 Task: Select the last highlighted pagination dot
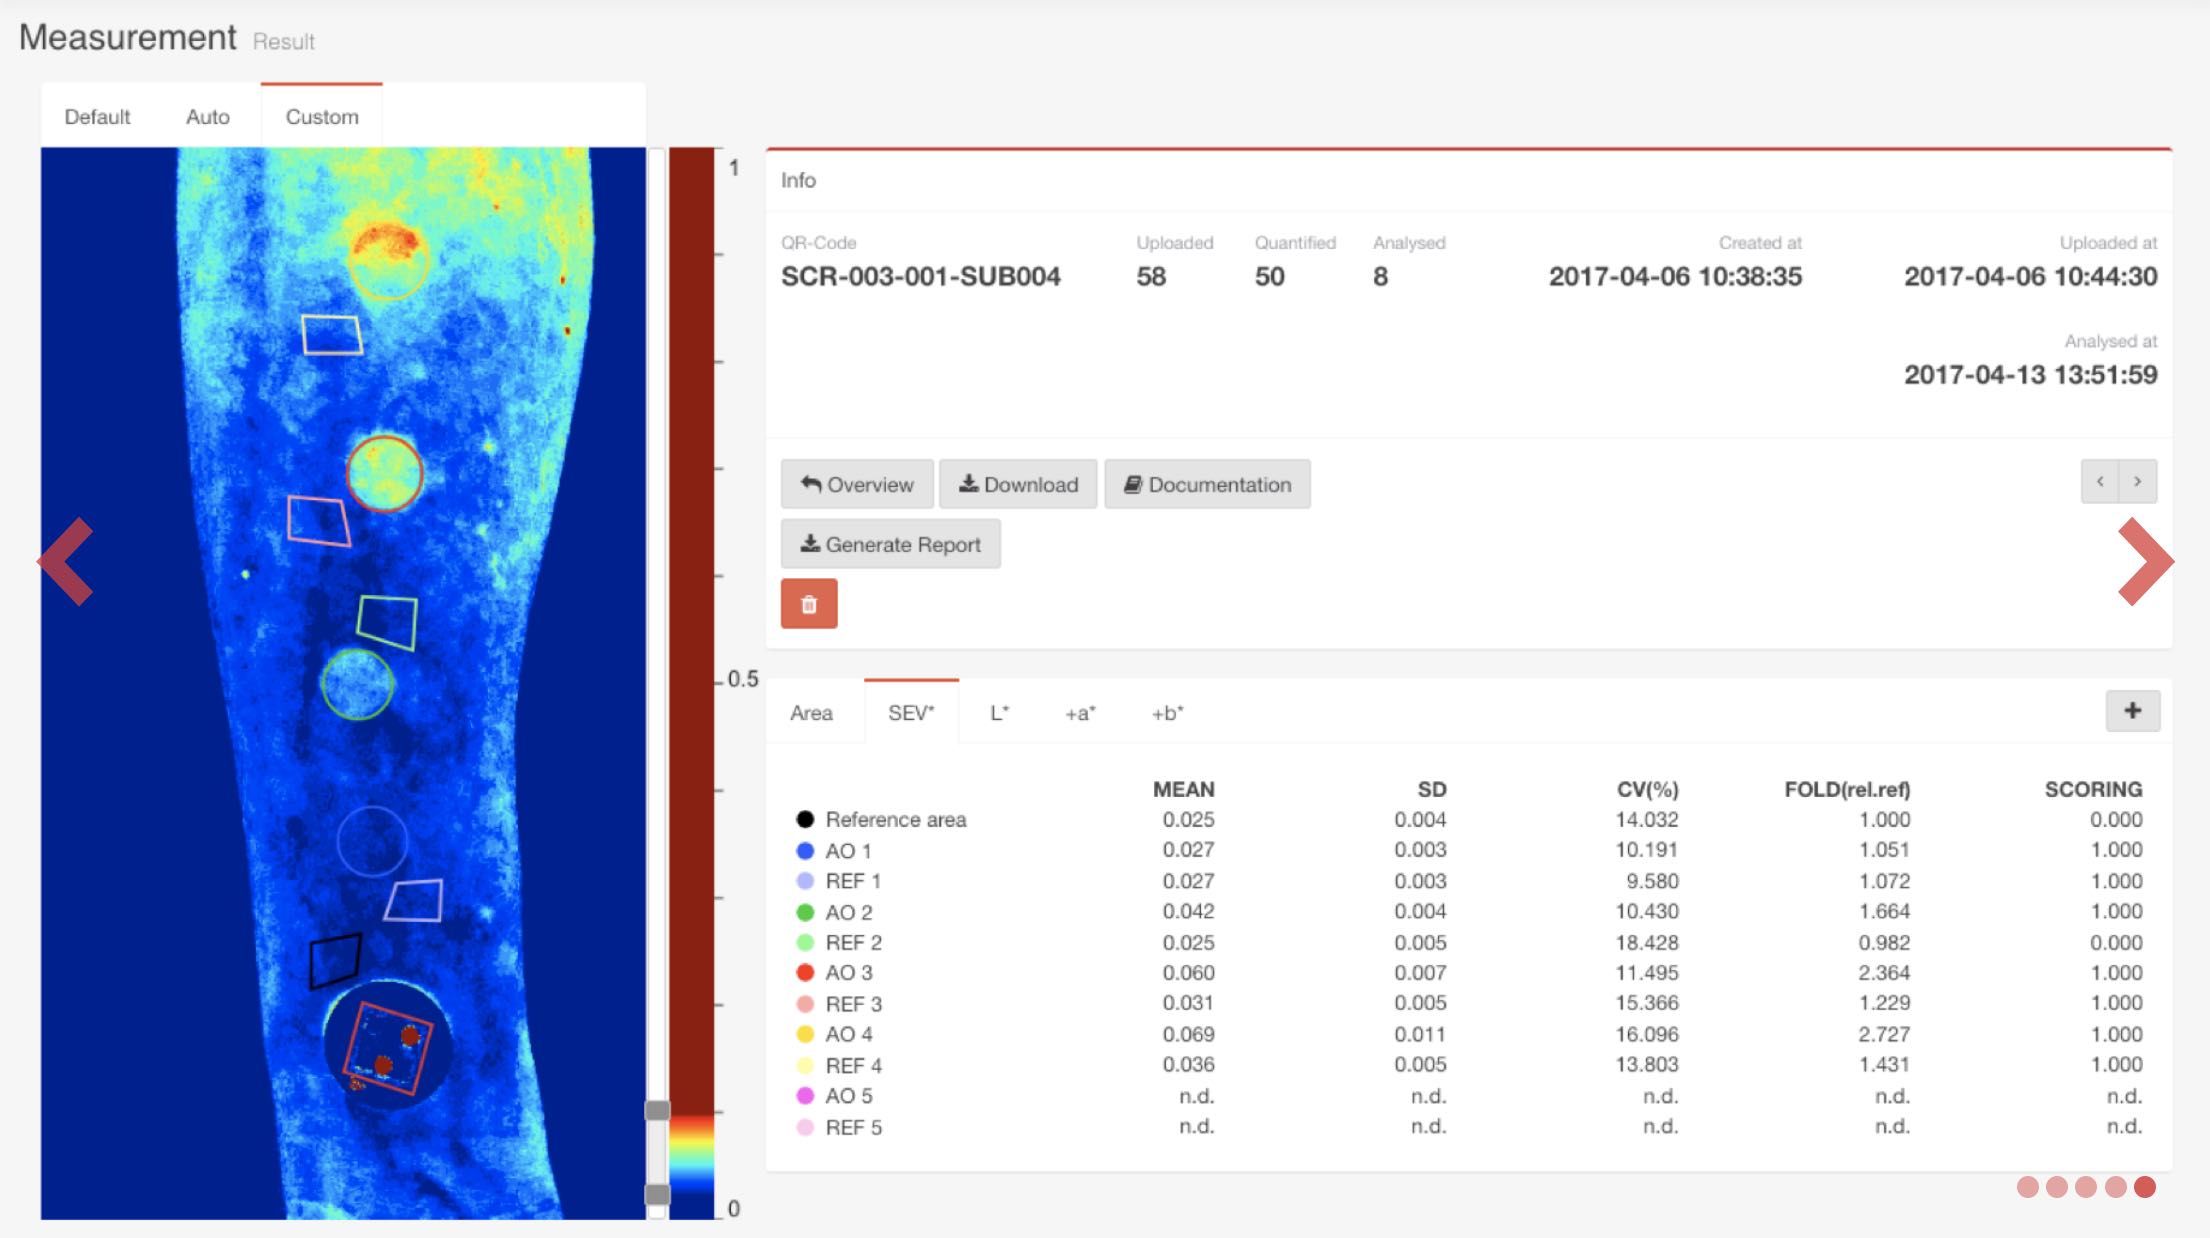tap(2145, 1187)
